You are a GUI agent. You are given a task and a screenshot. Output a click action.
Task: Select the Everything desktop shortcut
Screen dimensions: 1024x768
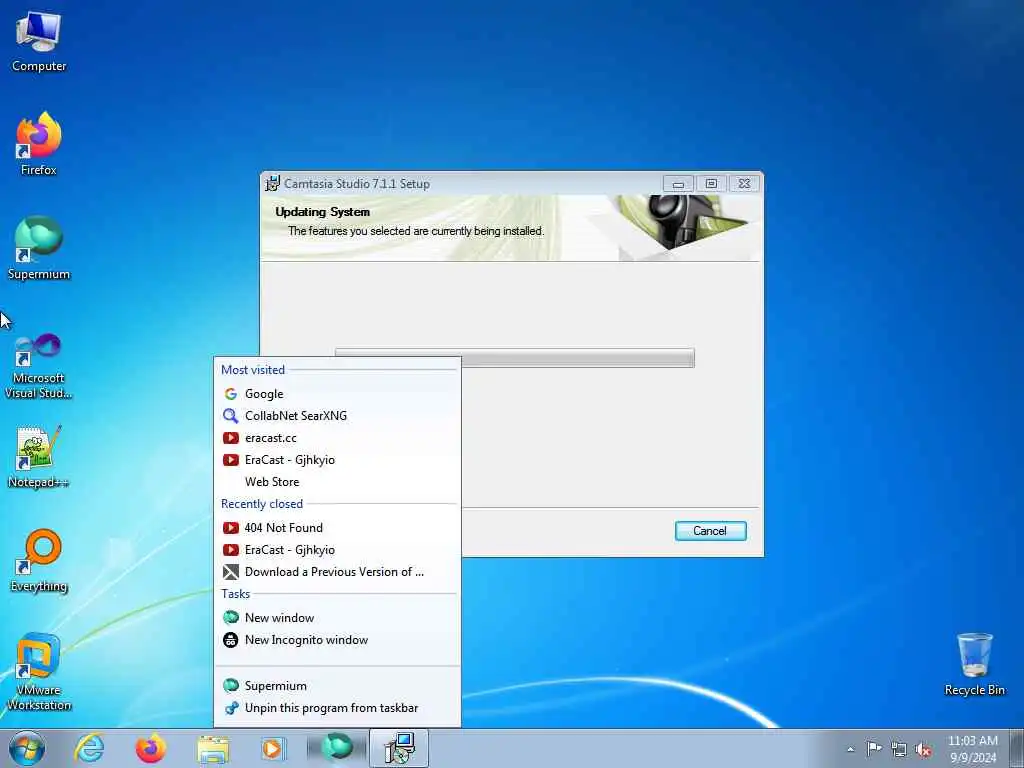tap(39, 560)
